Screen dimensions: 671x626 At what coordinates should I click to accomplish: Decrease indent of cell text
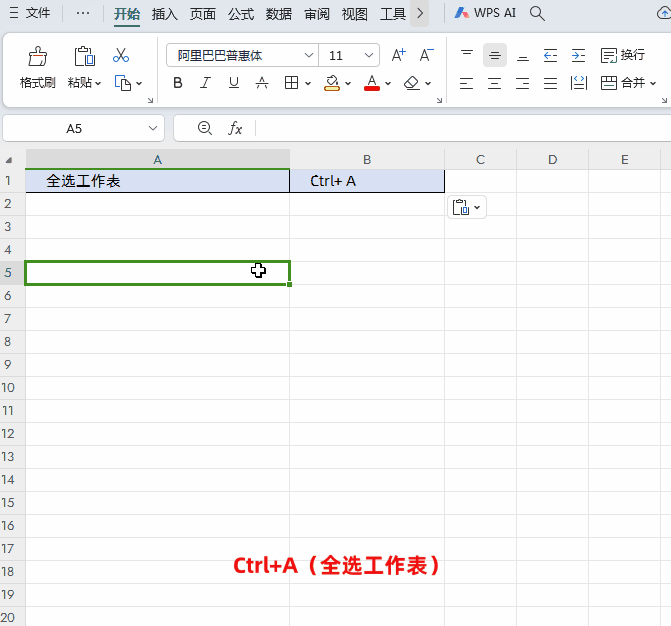coord(550,55)
